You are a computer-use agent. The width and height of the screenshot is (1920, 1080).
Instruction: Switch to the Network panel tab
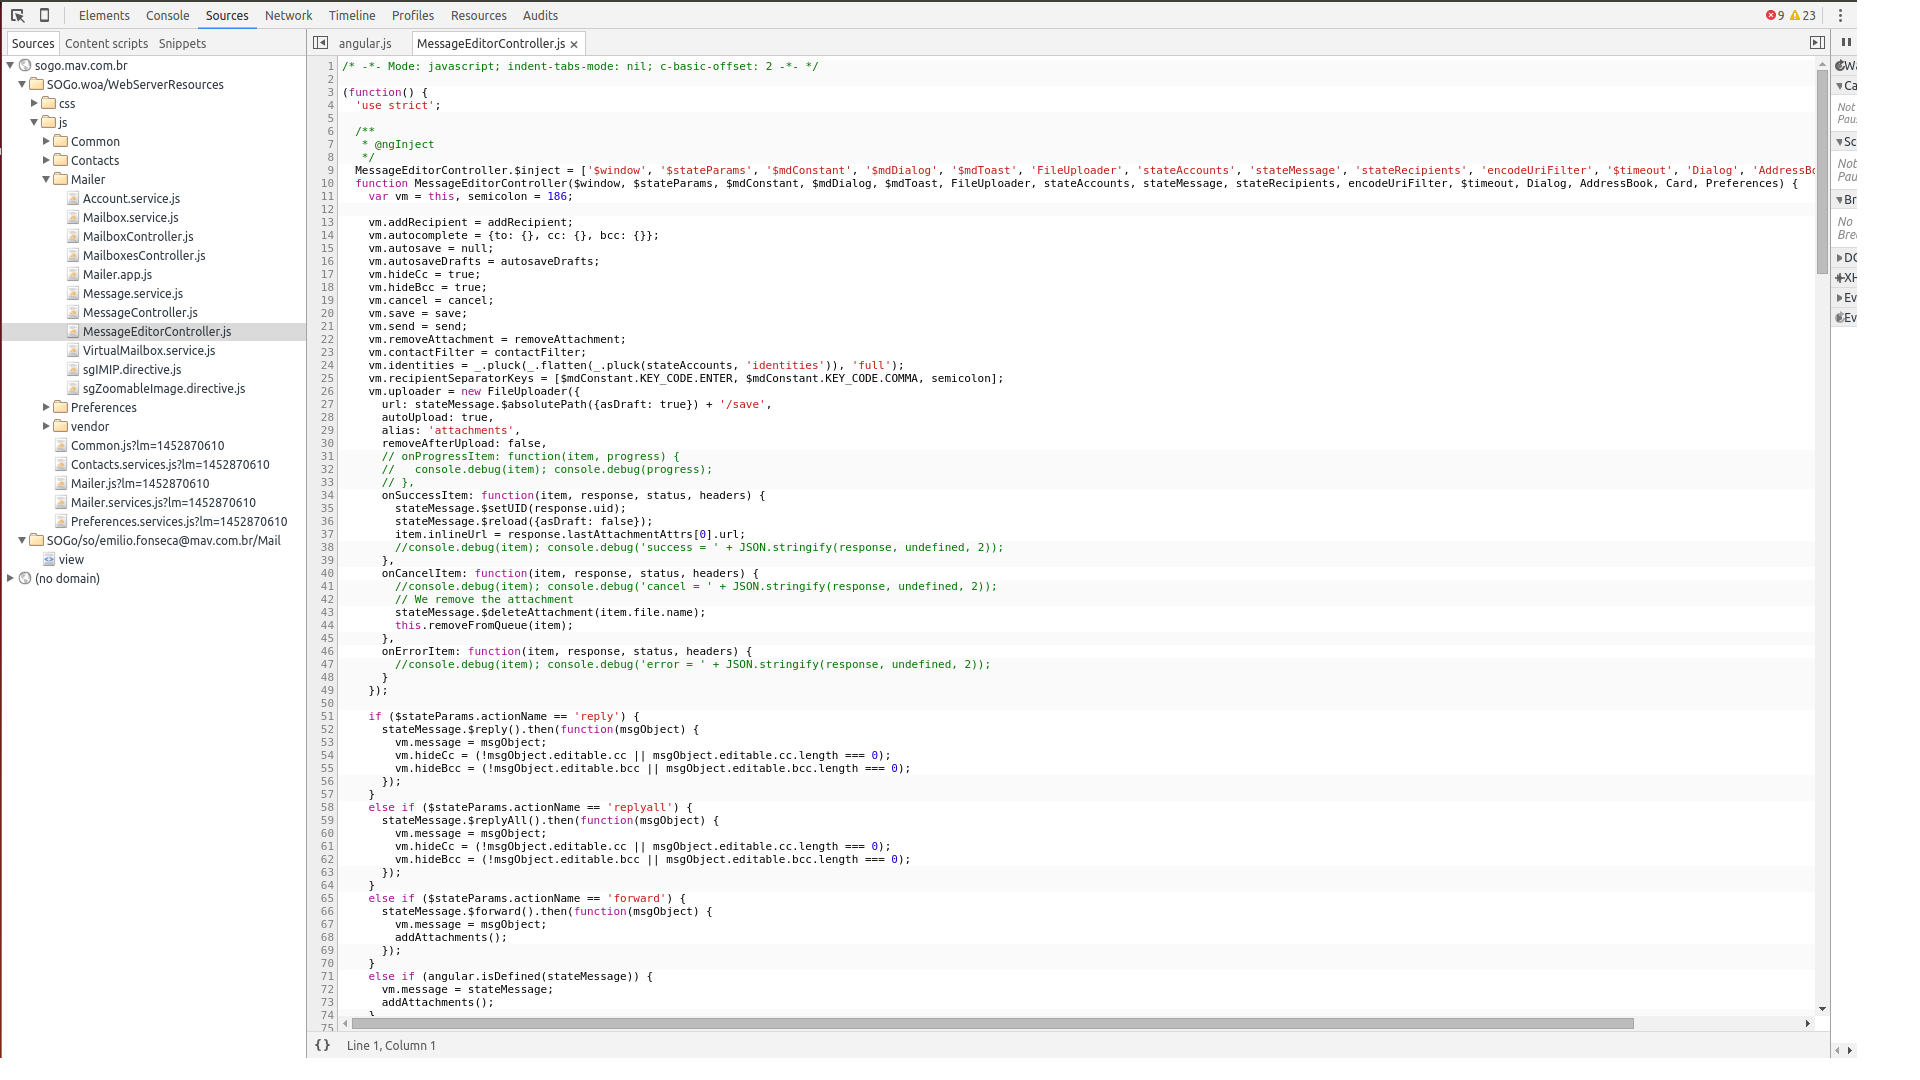288,15
